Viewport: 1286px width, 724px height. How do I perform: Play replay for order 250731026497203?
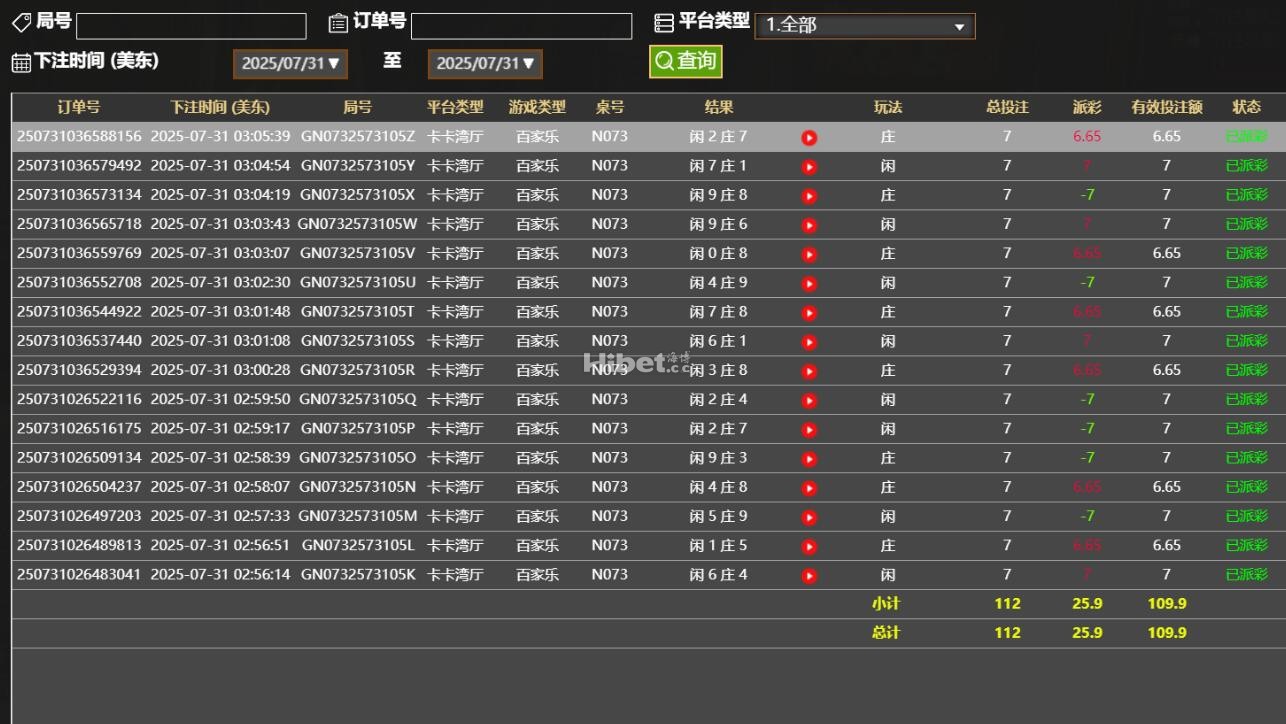click(809, 518)
